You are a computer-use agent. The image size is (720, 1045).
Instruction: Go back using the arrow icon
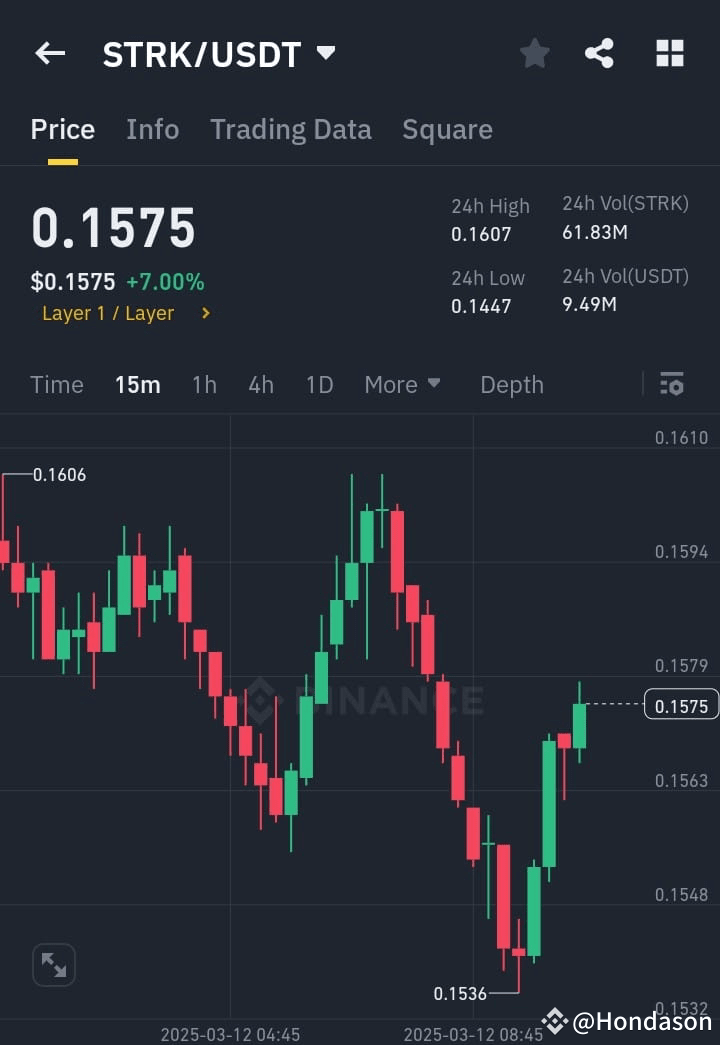50,54
